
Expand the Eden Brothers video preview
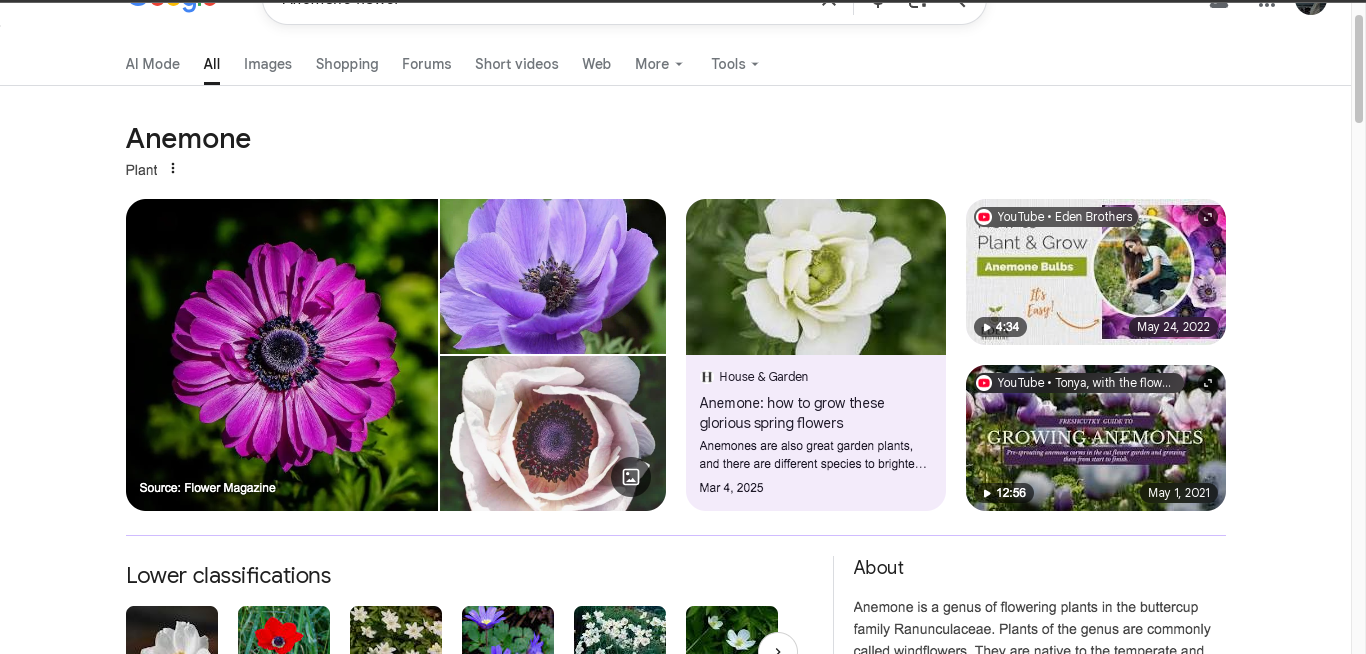1208,217
